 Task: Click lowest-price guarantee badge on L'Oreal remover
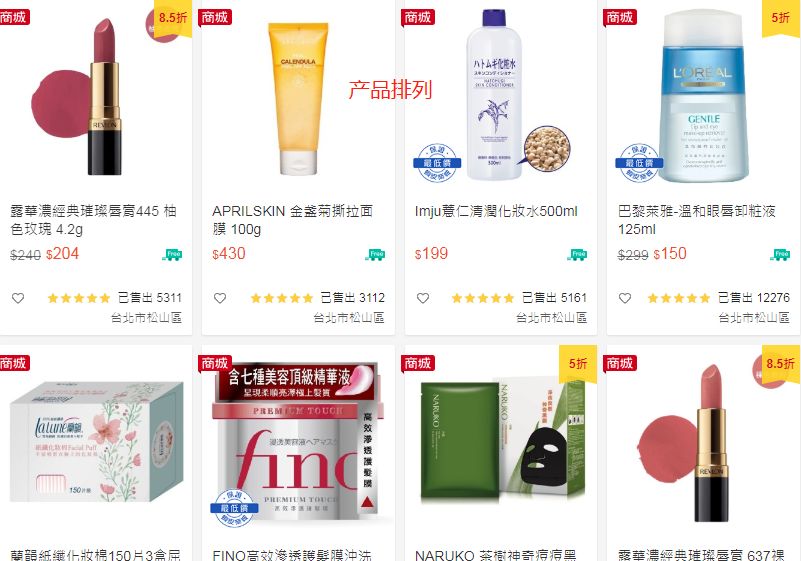point(639,162)
